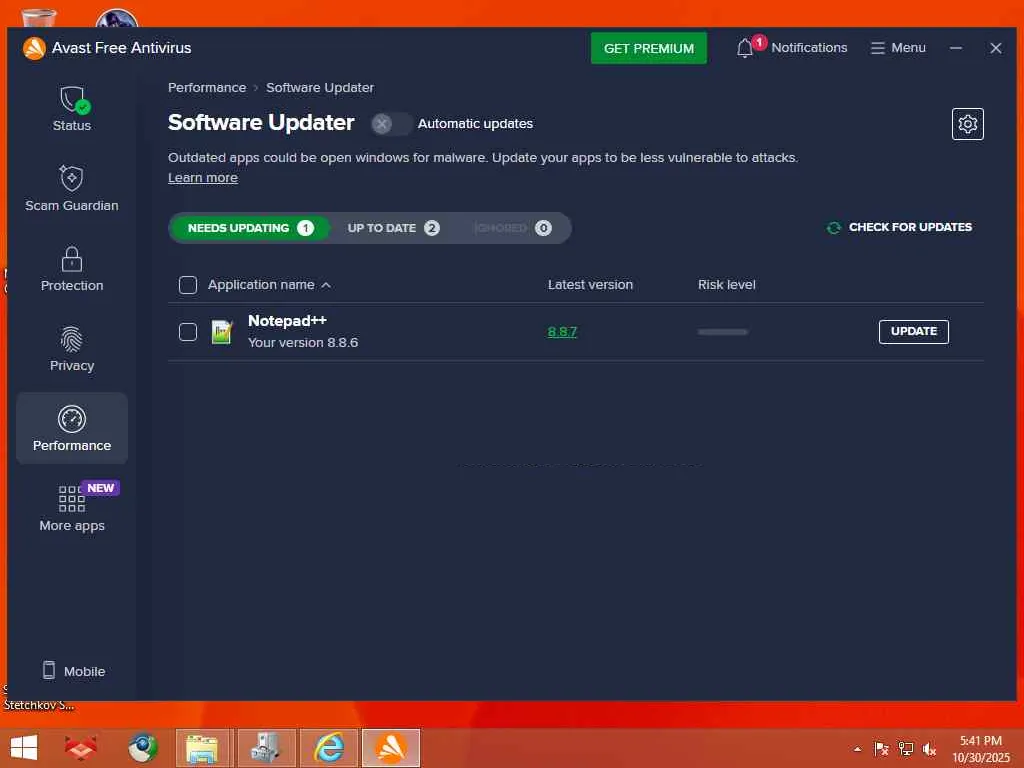The width and height of the screenshot is (1024, 768).
Task: Click the Avast logo in title bar
Action: click(x=34, y=48)
